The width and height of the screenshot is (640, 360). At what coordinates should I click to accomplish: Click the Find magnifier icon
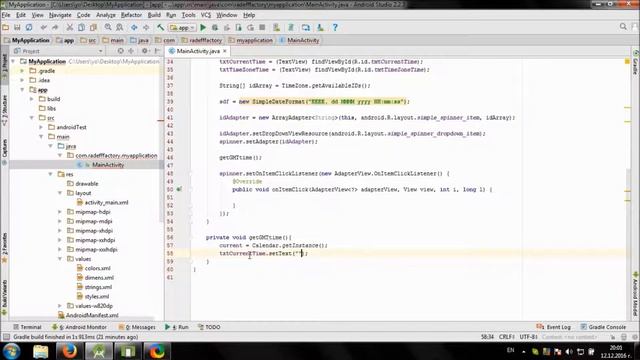(108, 27)
